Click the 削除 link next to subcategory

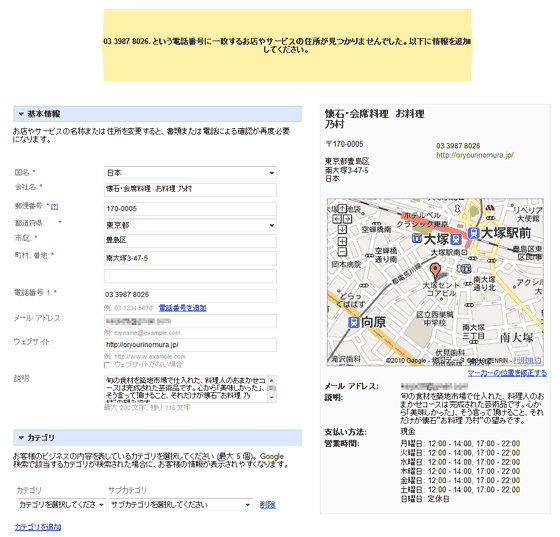268,505
